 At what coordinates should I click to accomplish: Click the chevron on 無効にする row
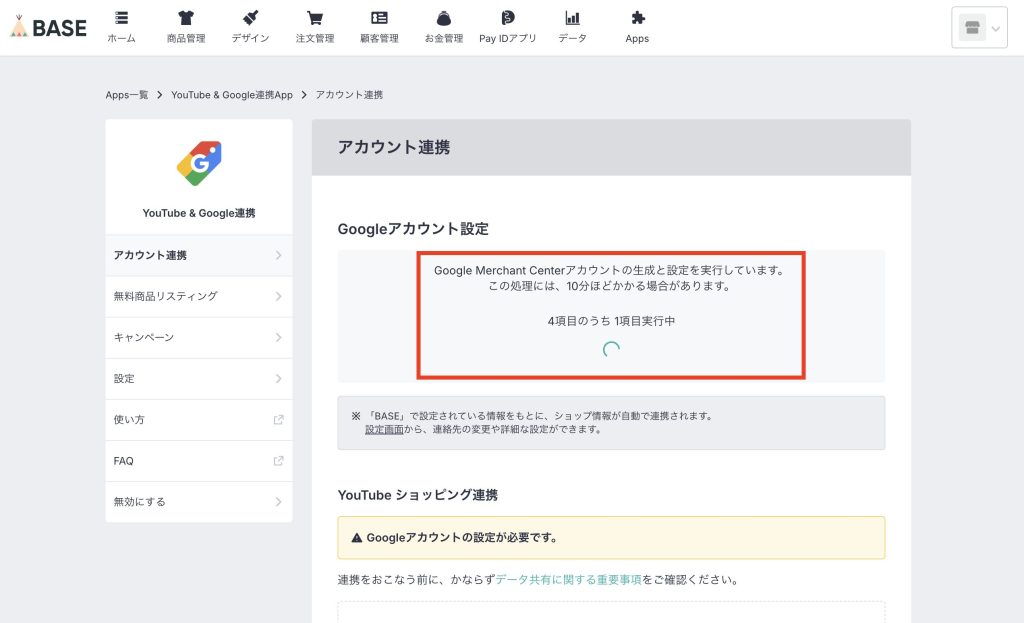279,502
